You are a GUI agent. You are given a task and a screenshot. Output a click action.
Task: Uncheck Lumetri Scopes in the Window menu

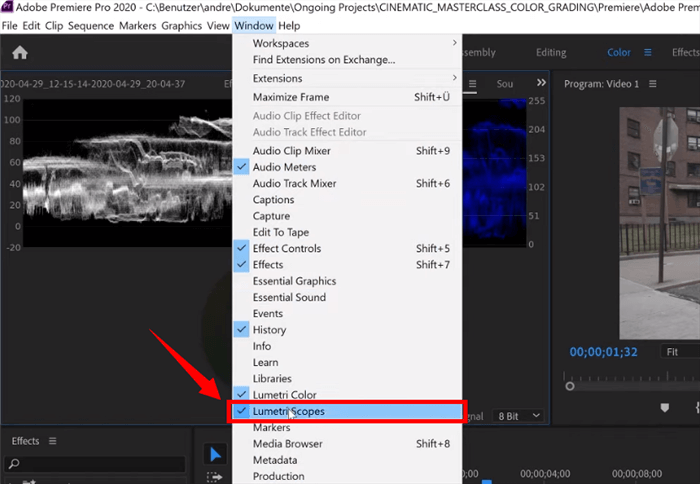288,411
